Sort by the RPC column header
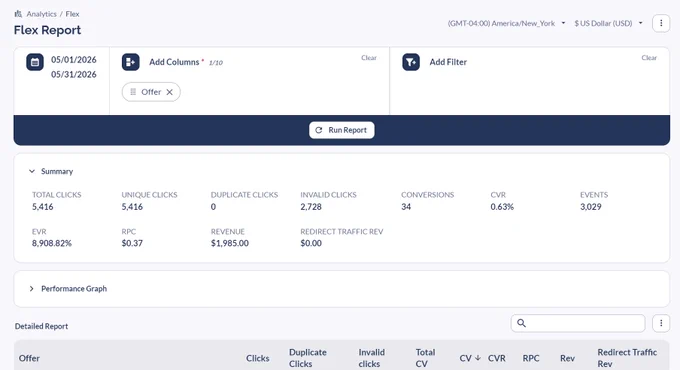Image resolution: width=680 pixels, height=370 pixels. (x=531, y=358)
